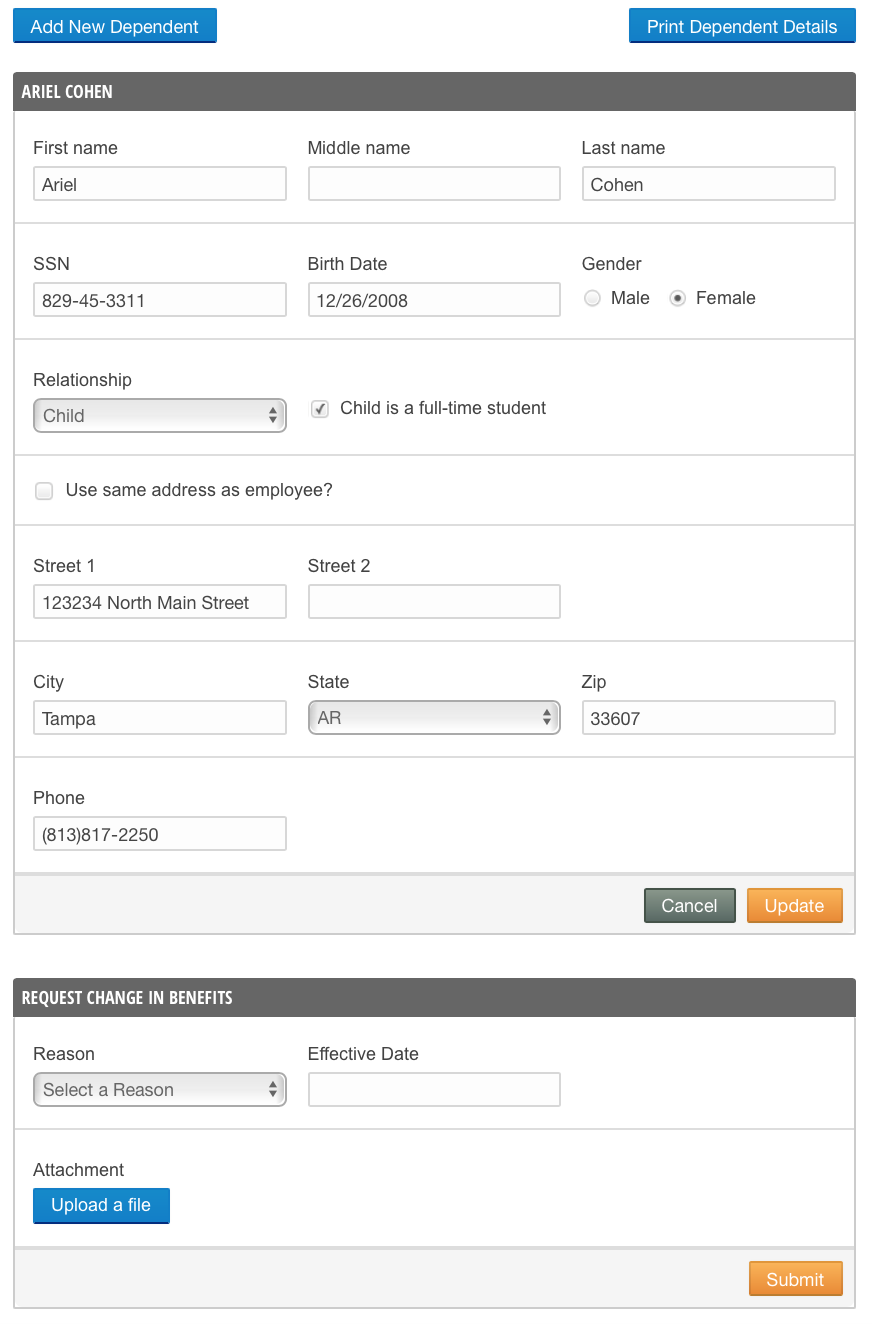
Task: Click the Effective Date field
Action: coord(434,1090)
